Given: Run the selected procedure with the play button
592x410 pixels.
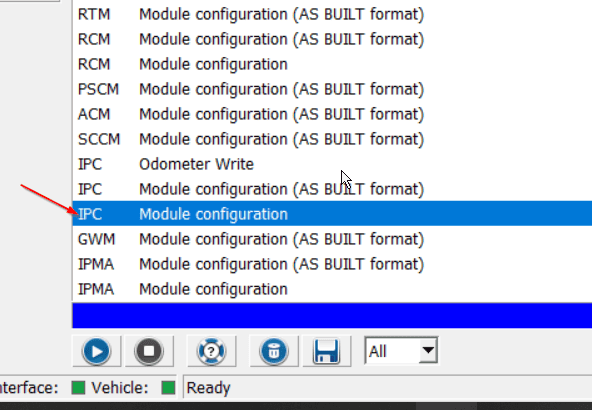Looking at the screenshot, I should [x=96, y=351].
